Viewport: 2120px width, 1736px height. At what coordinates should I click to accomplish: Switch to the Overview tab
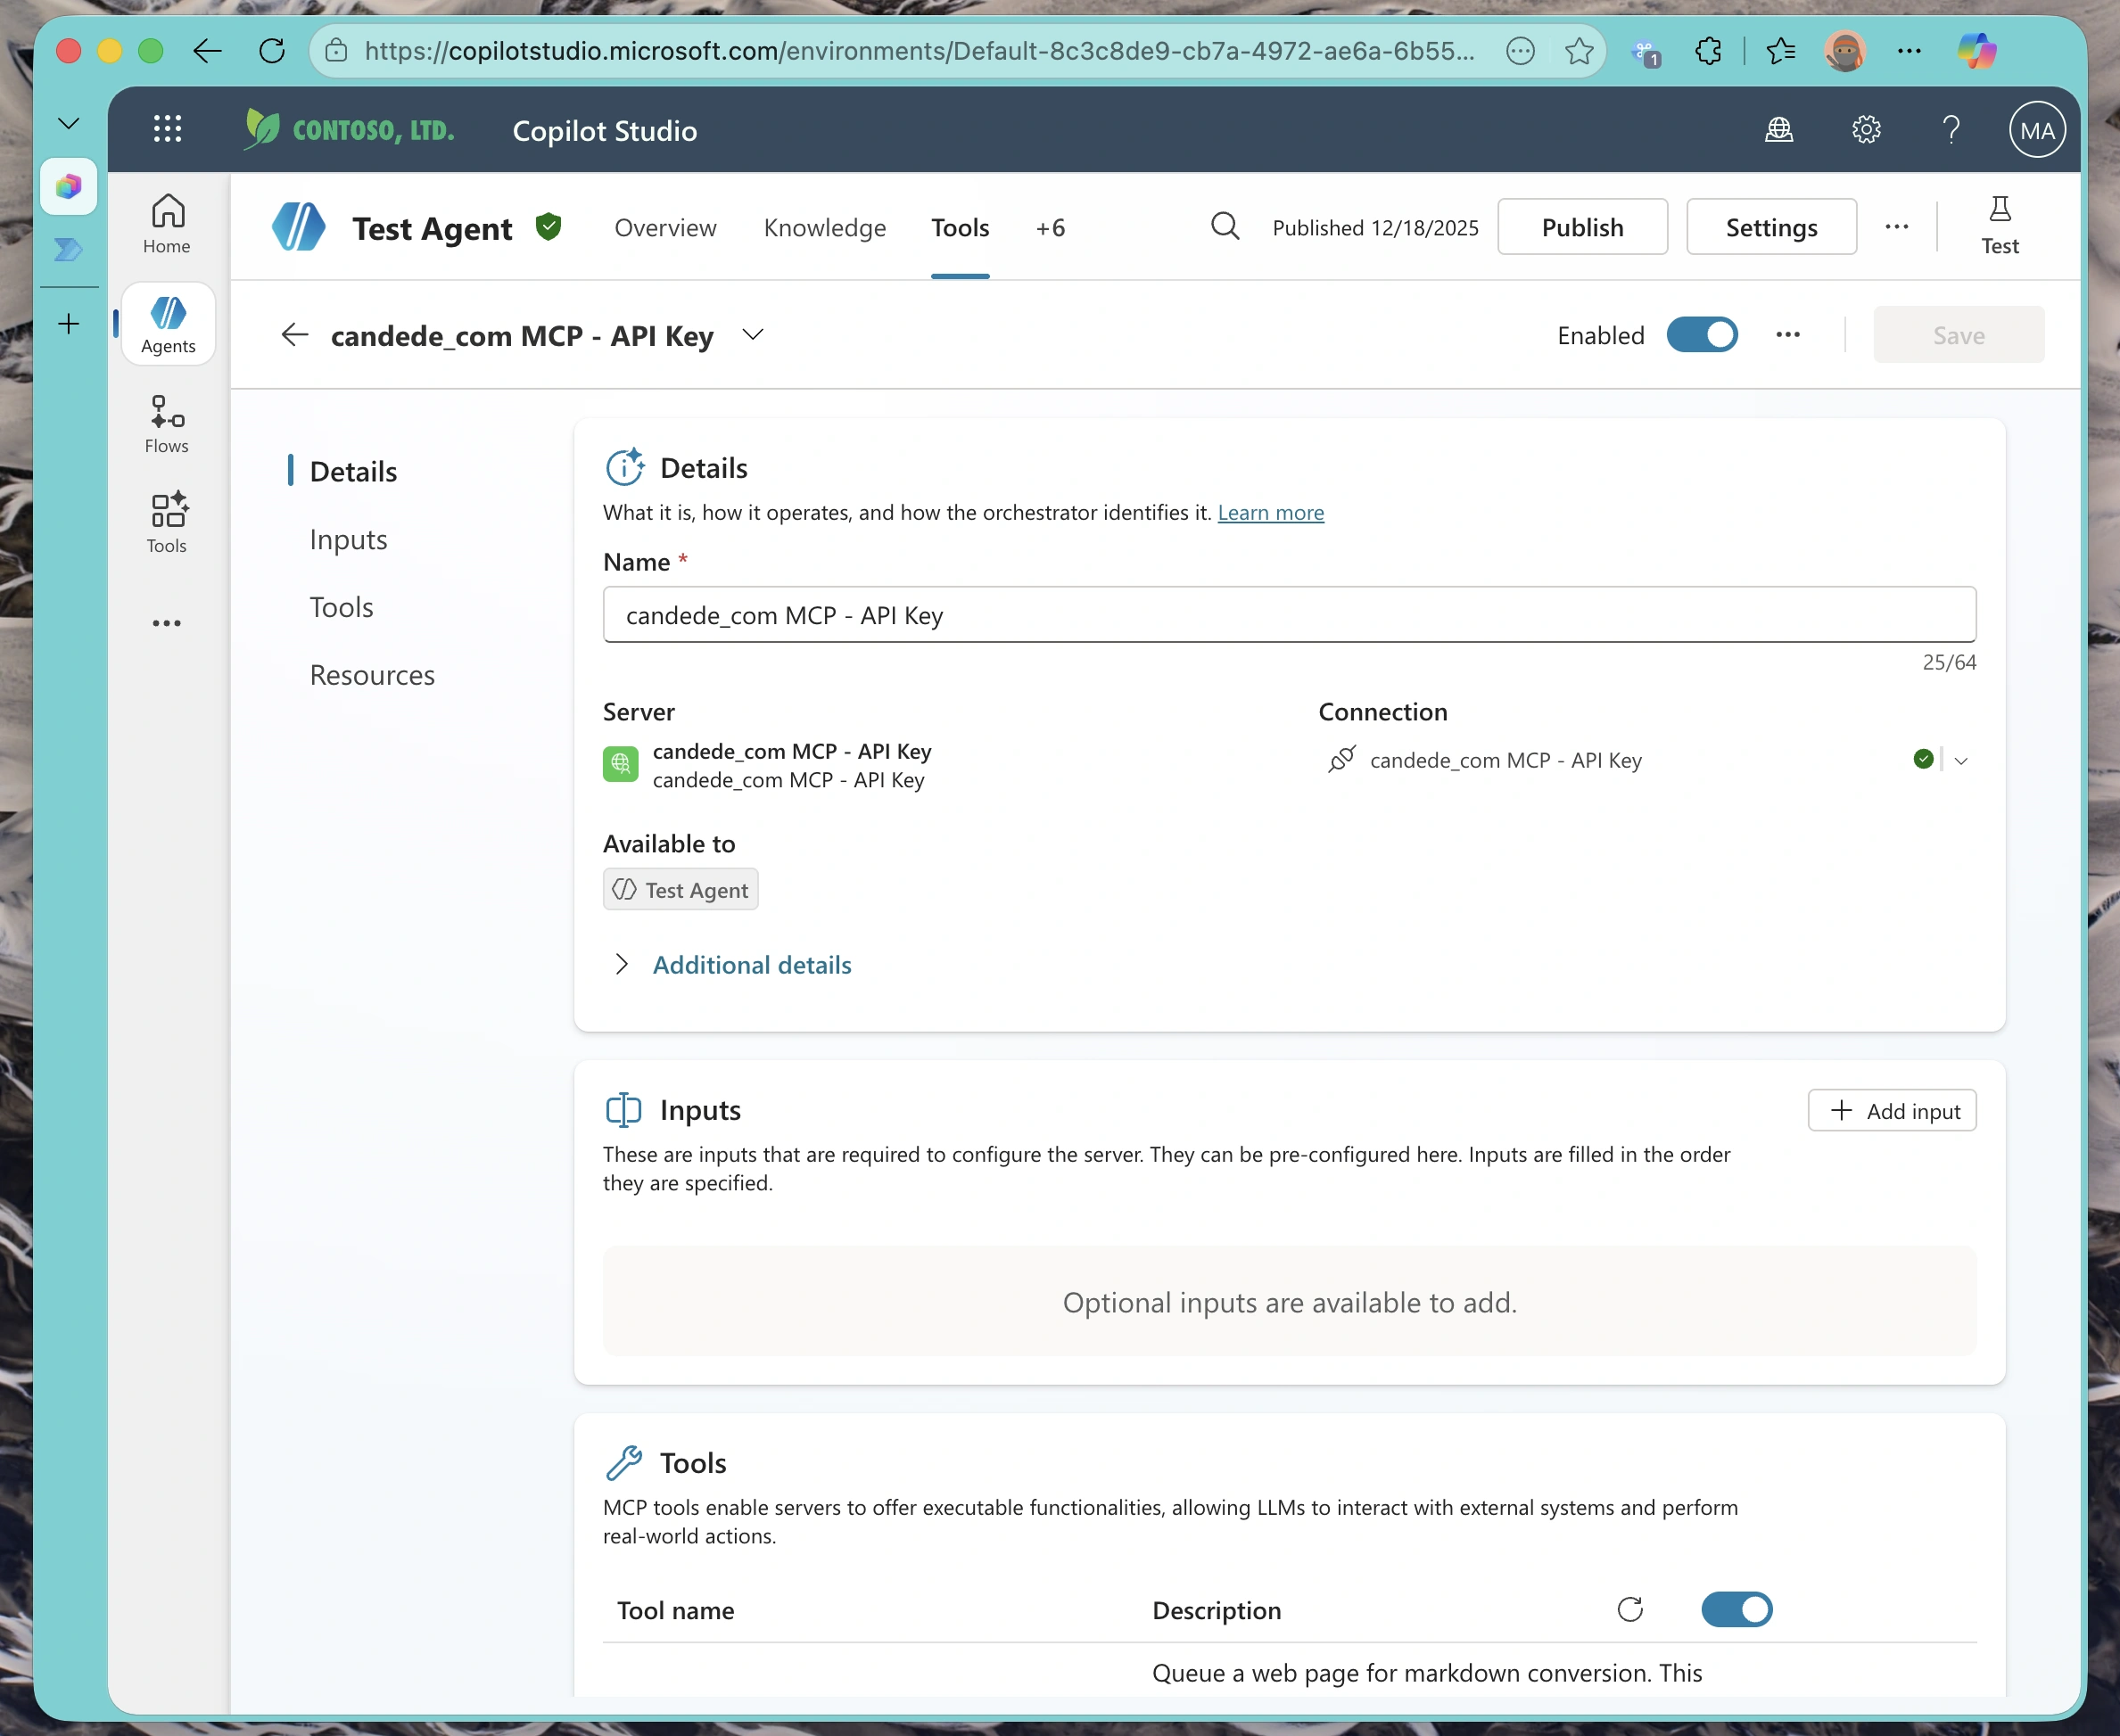[664, 227]
